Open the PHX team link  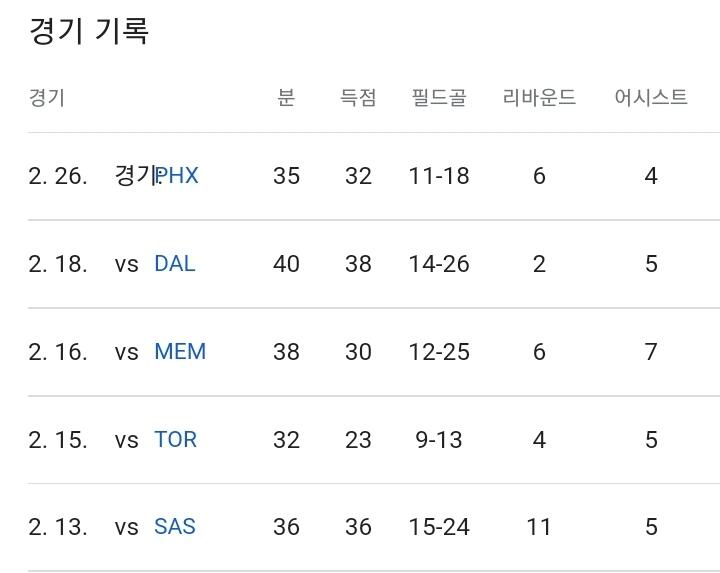[x=178, y=176]
